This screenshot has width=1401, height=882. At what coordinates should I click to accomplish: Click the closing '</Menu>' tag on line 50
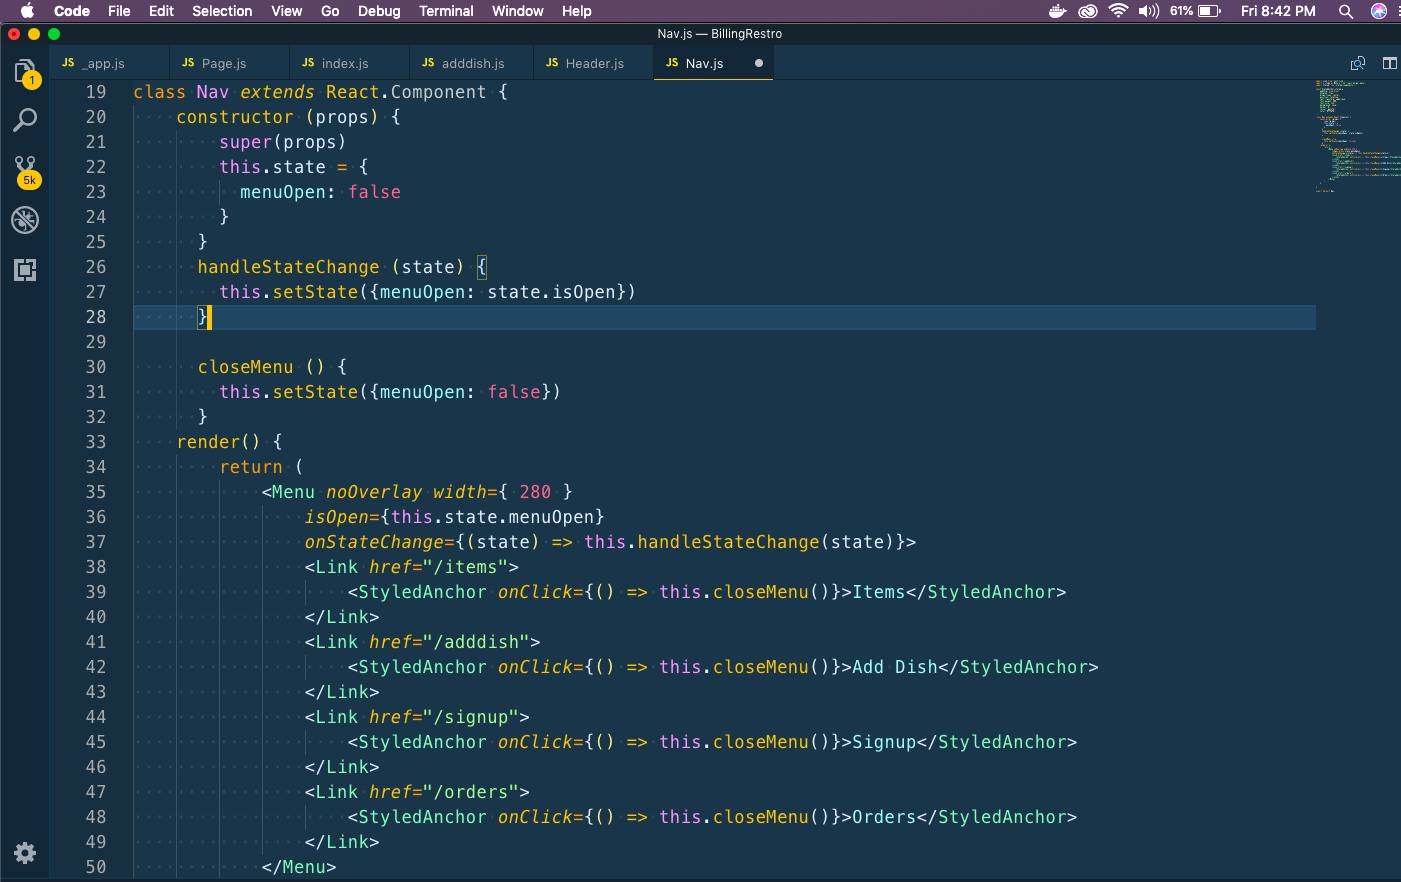click(x=299, y=867)
